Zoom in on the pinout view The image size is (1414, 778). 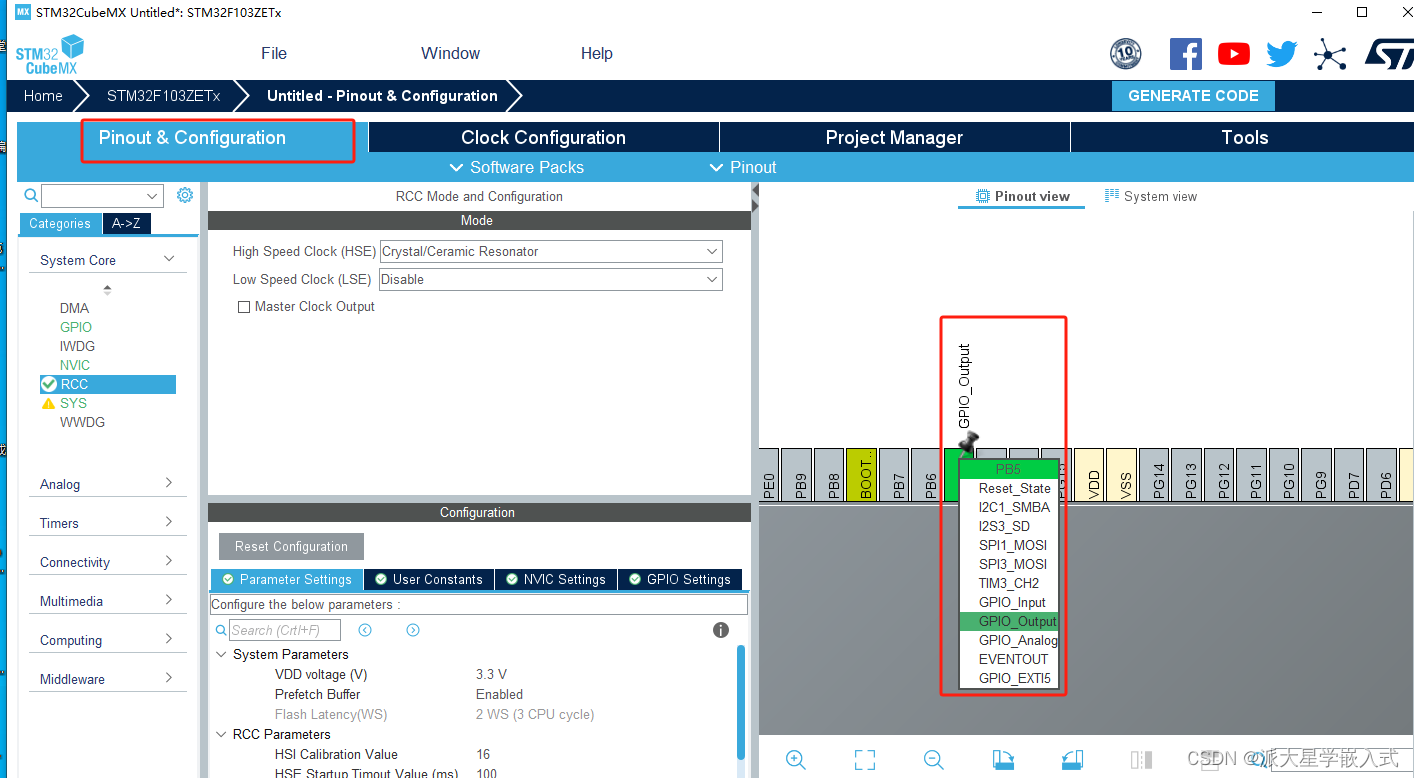(x=796, y=760)
